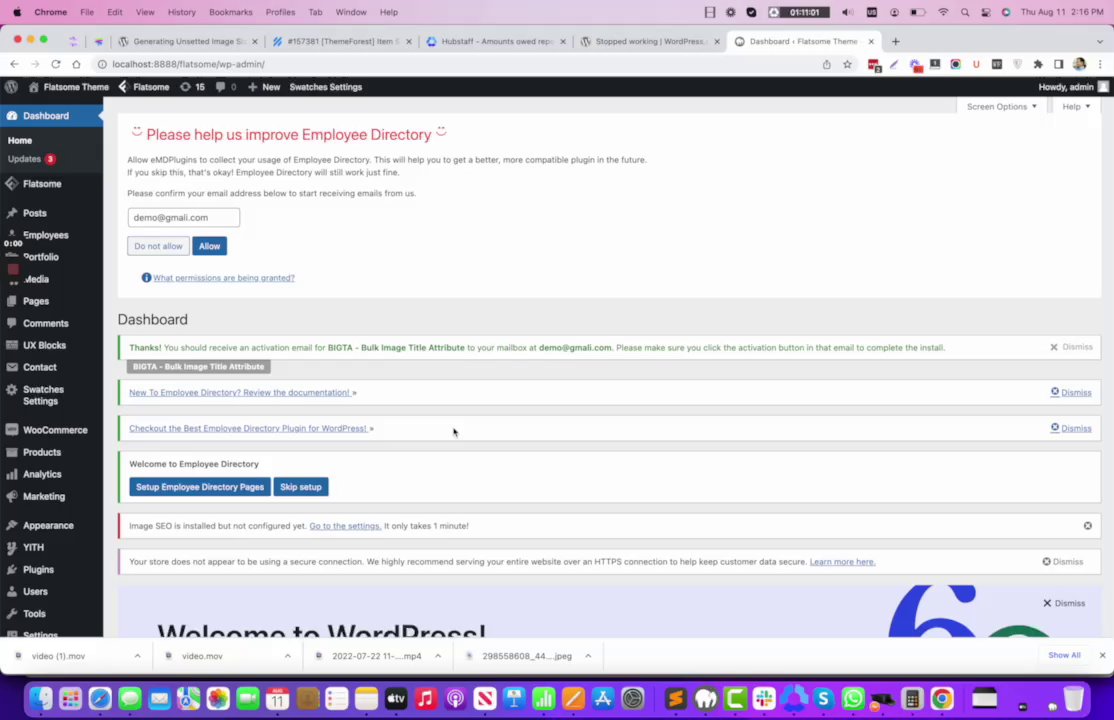Image resolution: width=1114 pixels, height=720 pixels.
Task: Open the UX Blocks sidebar item
Action: (x=44, y=345)
